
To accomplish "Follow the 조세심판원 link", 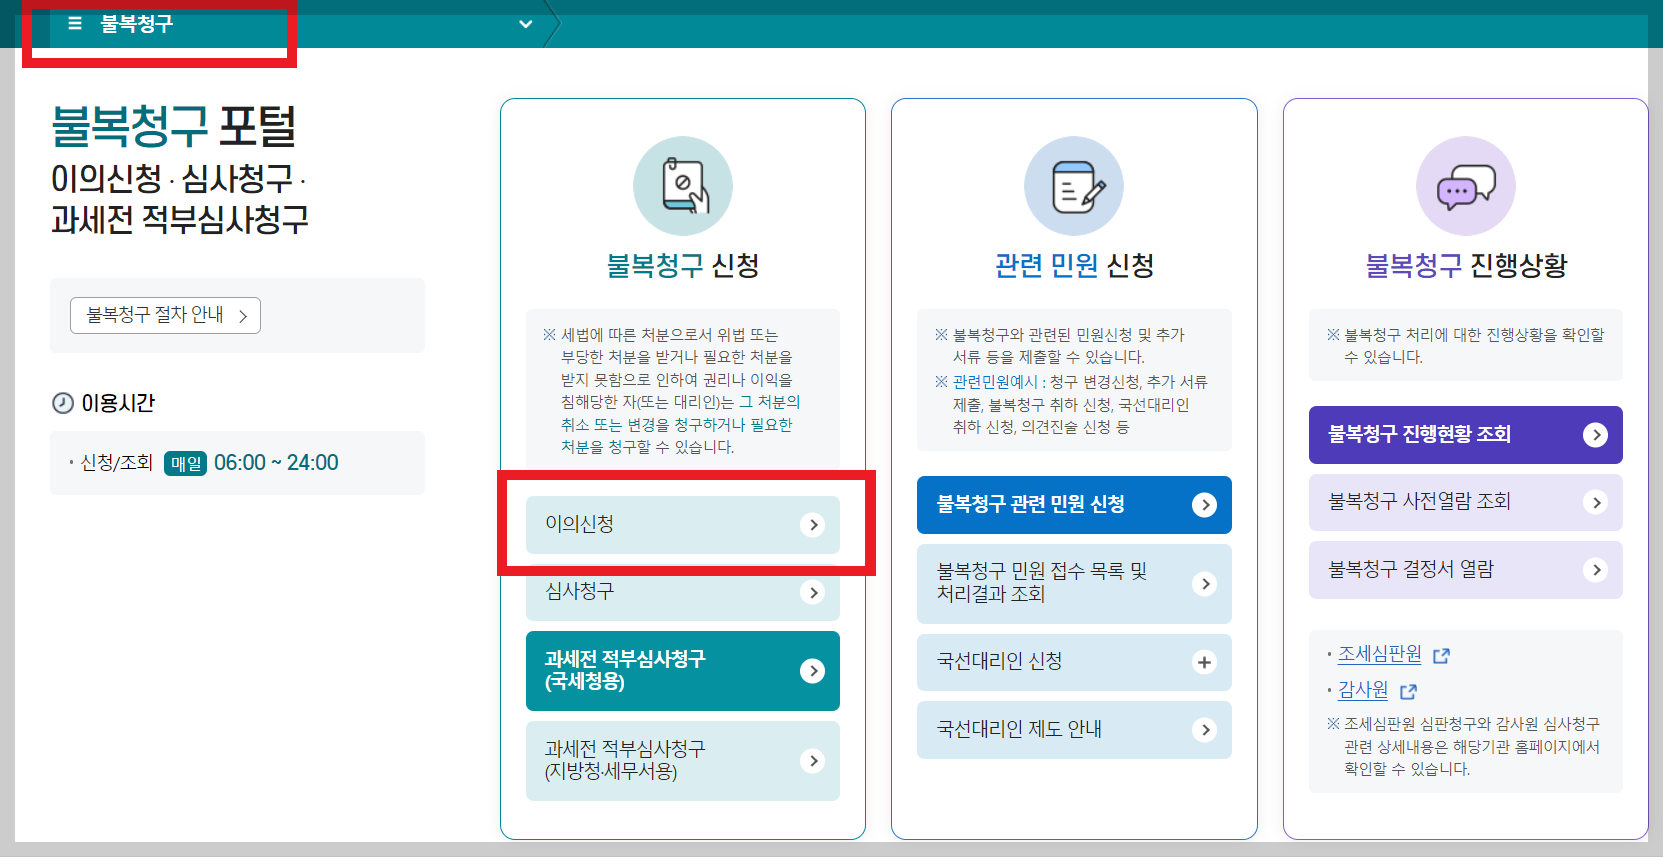I will click(1380, 654).
